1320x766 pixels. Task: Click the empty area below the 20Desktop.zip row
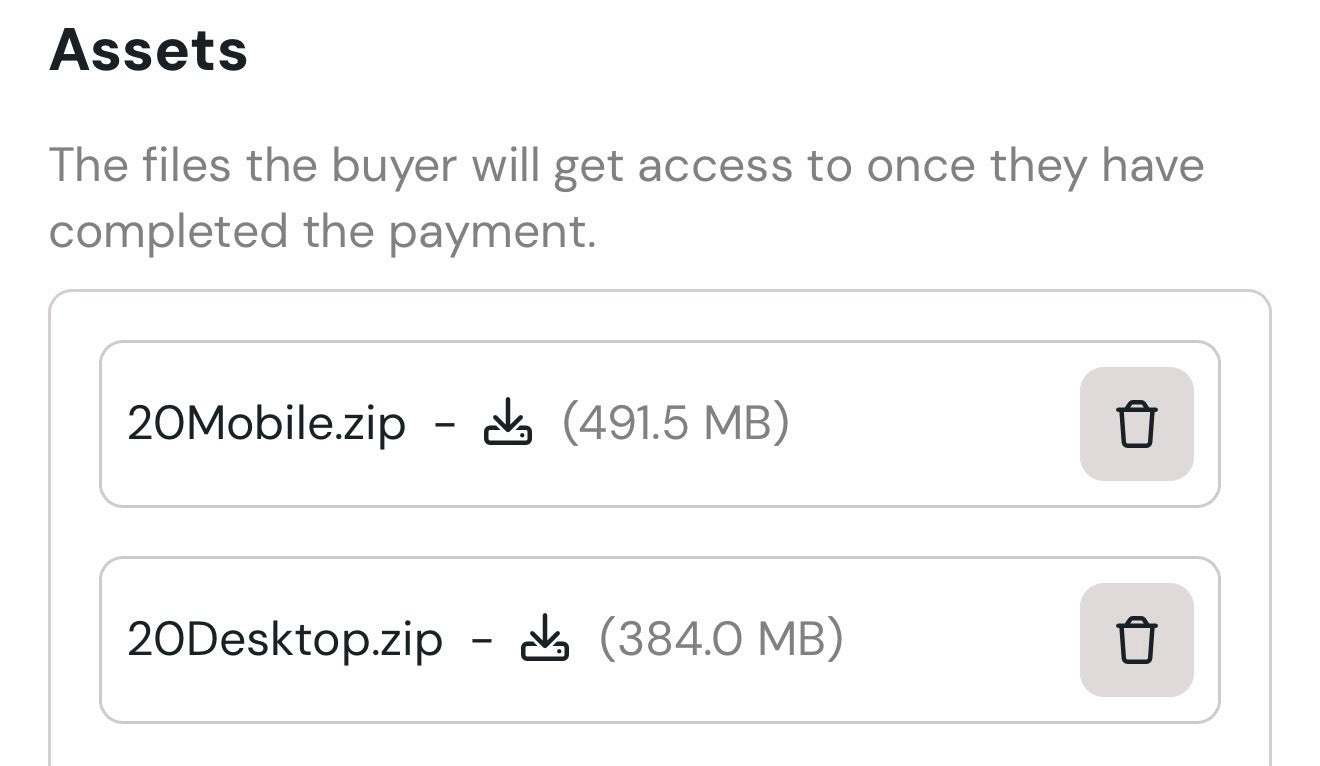click(660, 745)
